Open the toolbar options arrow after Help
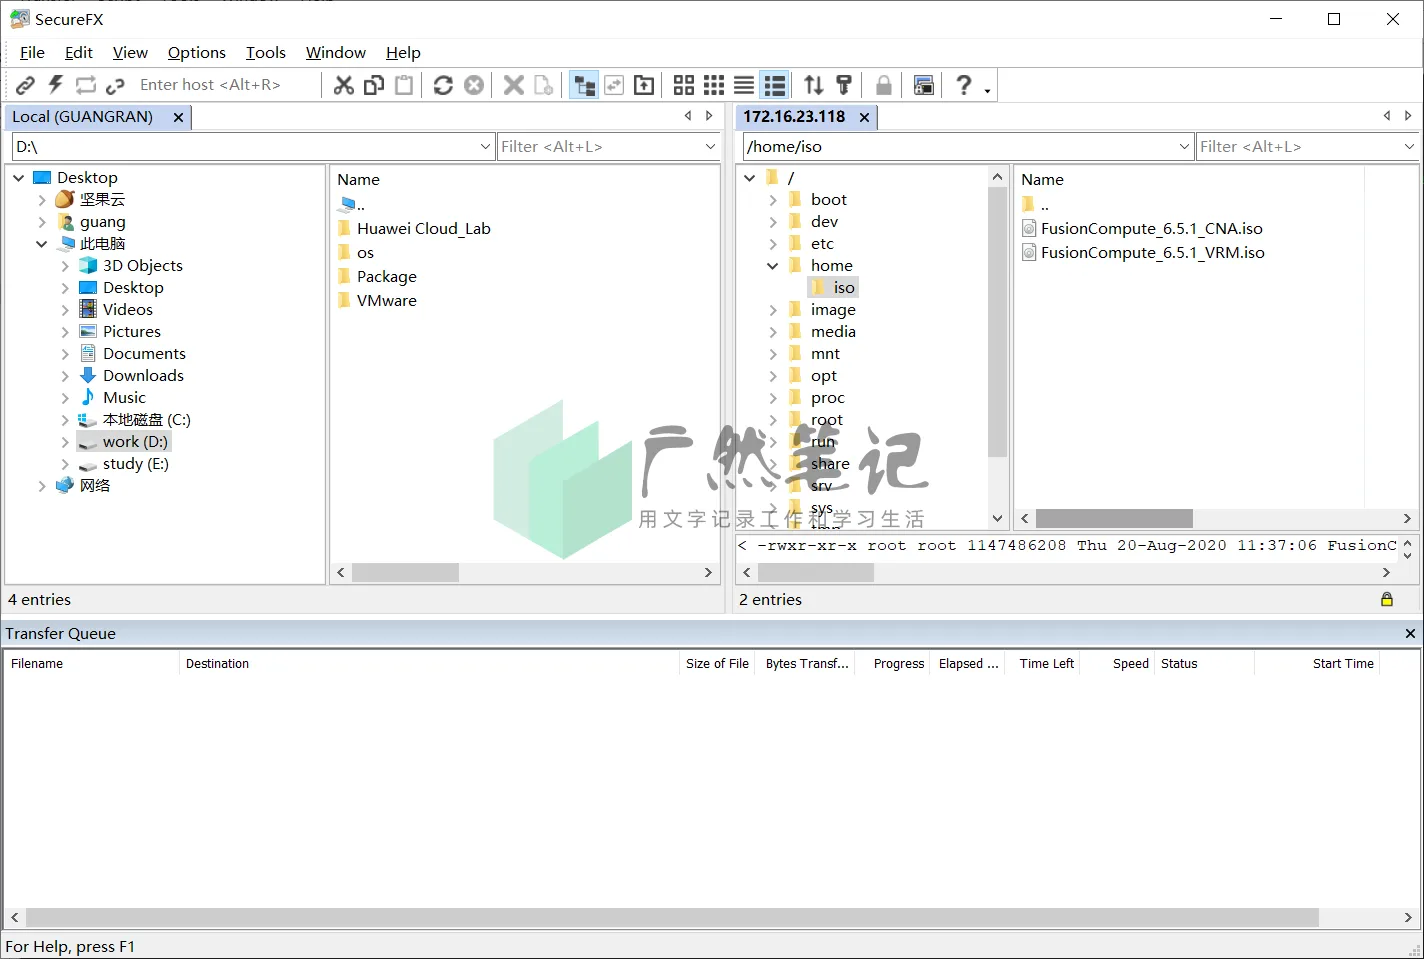1424x959 pixels. point(987,91)
